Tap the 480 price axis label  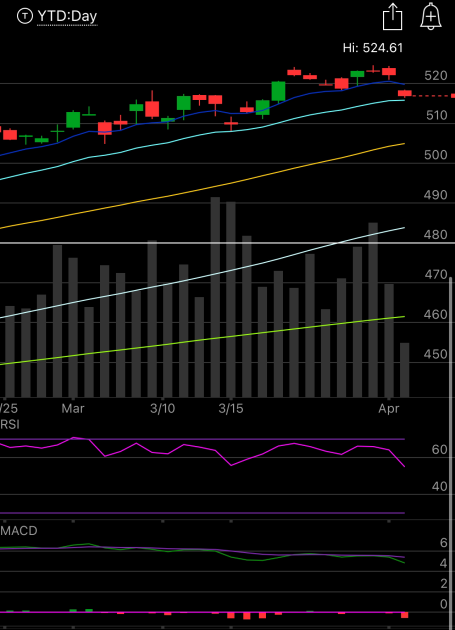tap(435, 235)
